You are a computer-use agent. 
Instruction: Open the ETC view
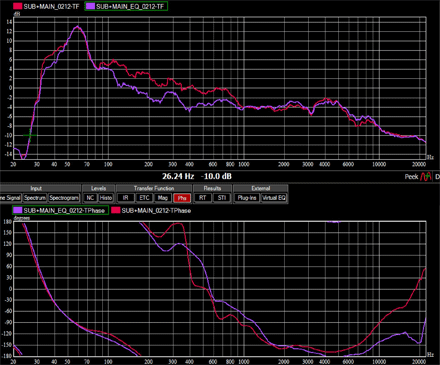(x=144, y=198)
